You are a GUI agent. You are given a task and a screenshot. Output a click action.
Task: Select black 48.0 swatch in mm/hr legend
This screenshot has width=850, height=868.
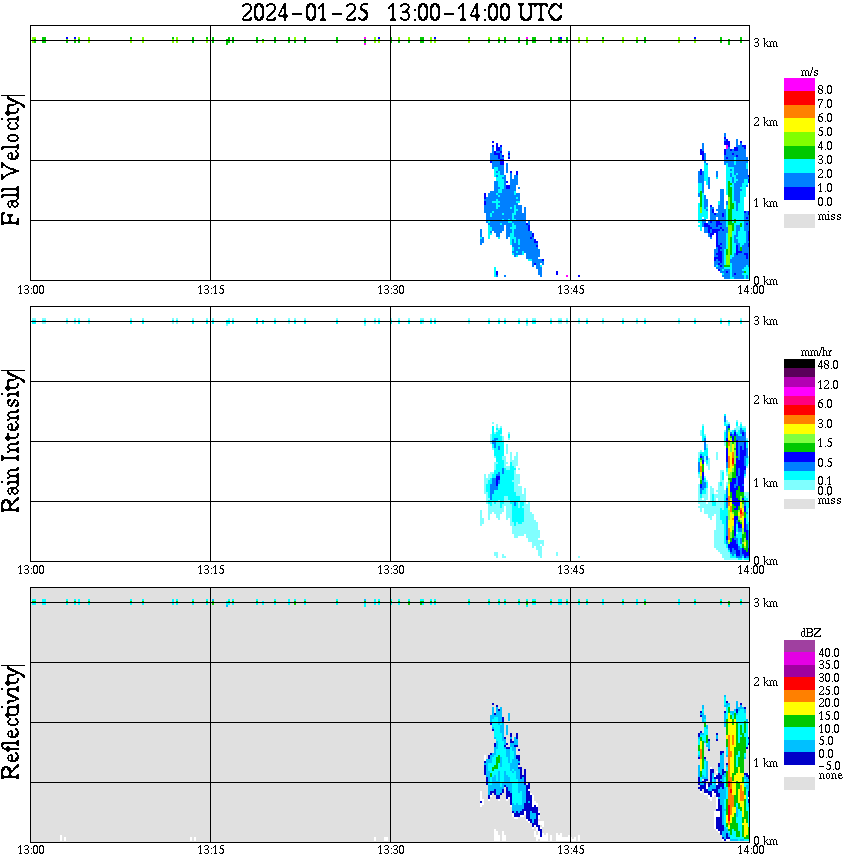tap(799, 364)
